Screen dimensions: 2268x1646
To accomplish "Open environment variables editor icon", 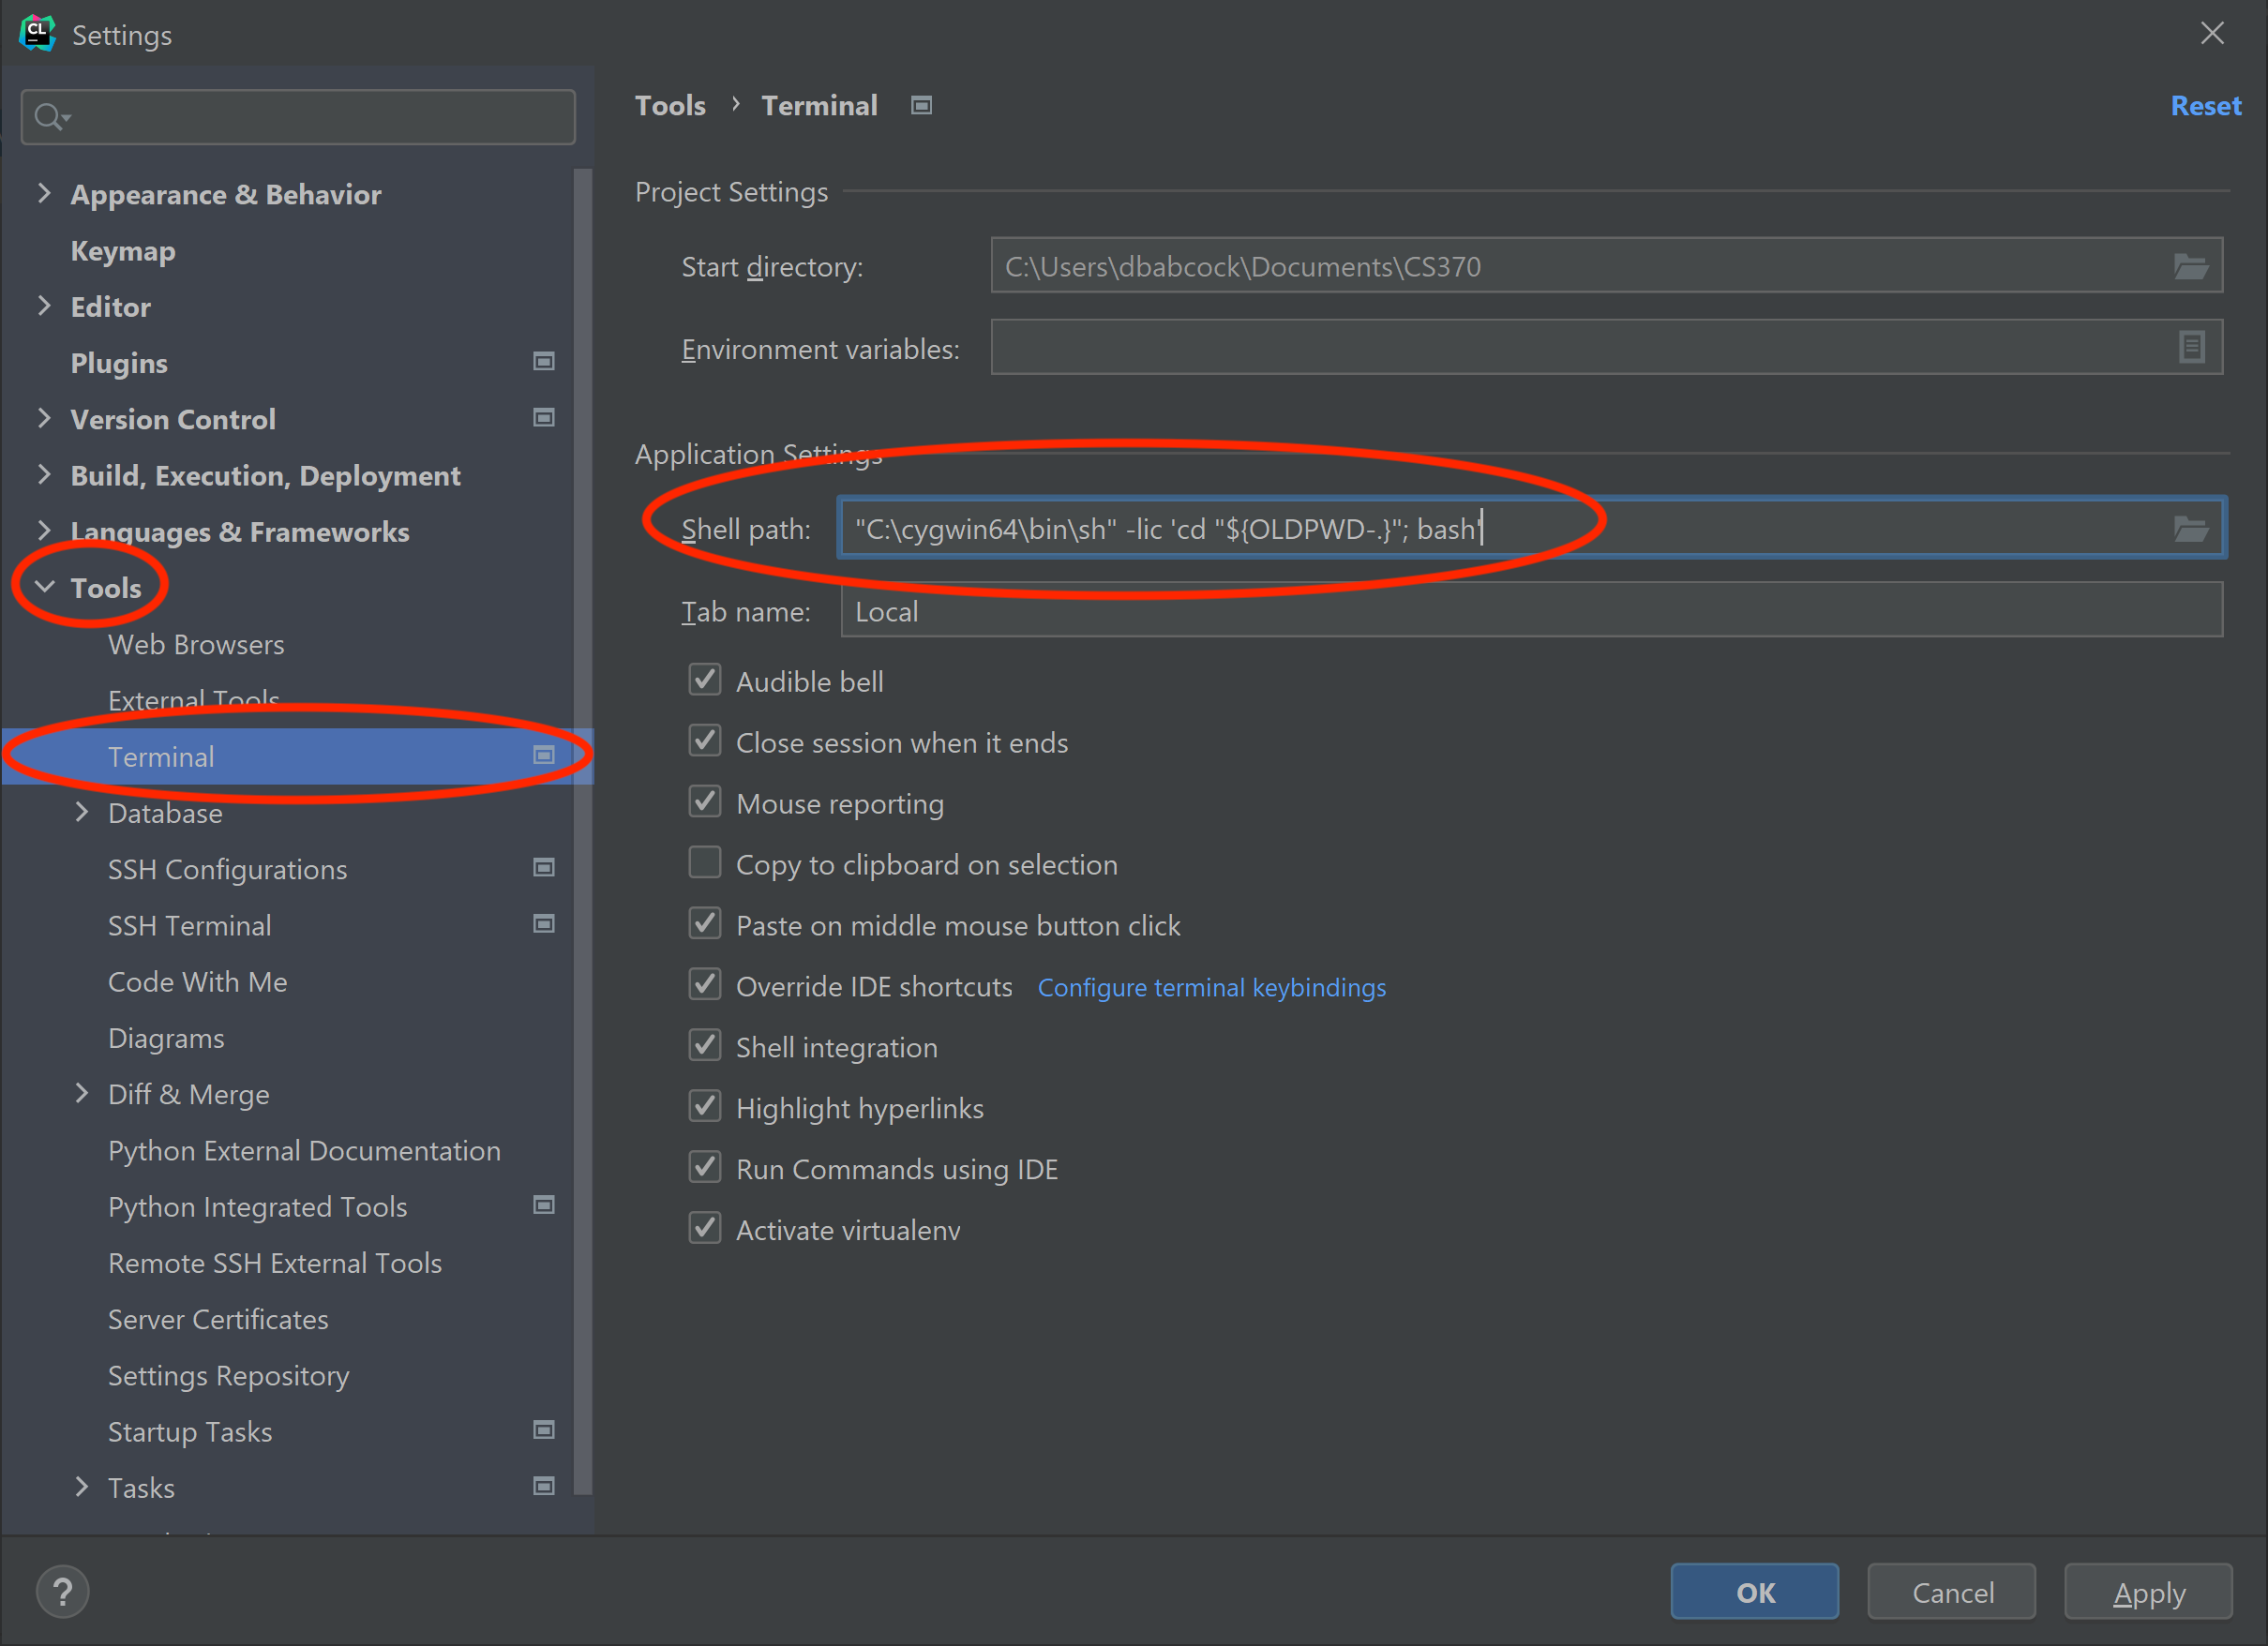I will pyautogui.click(x=2191, y=348).
